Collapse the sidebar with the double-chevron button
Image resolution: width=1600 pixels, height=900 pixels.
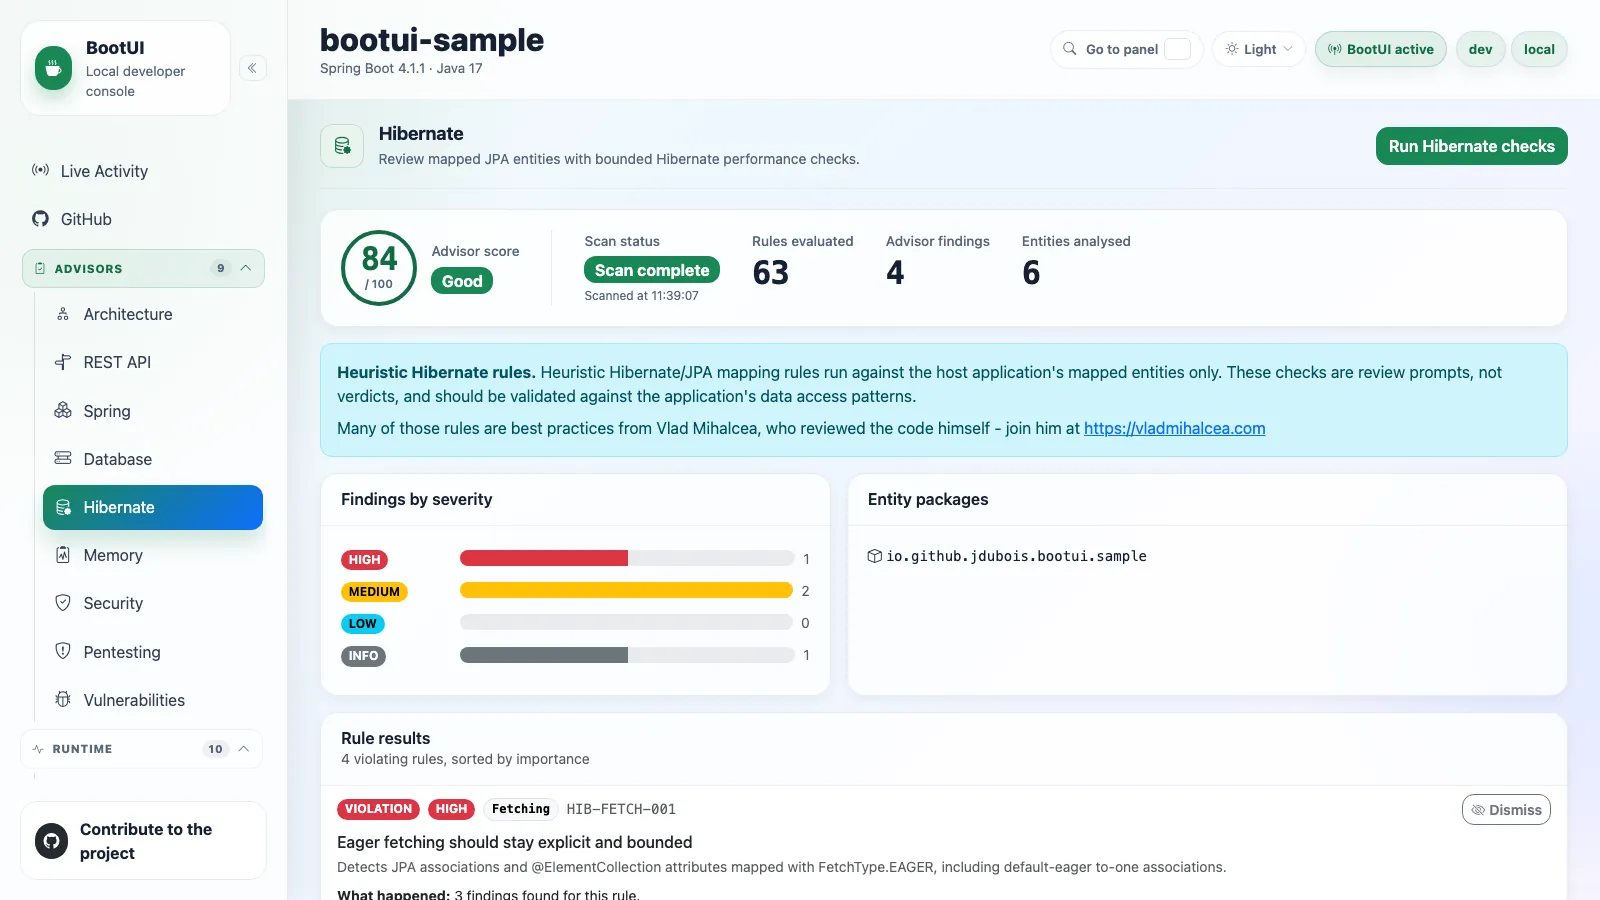point(253,68)
